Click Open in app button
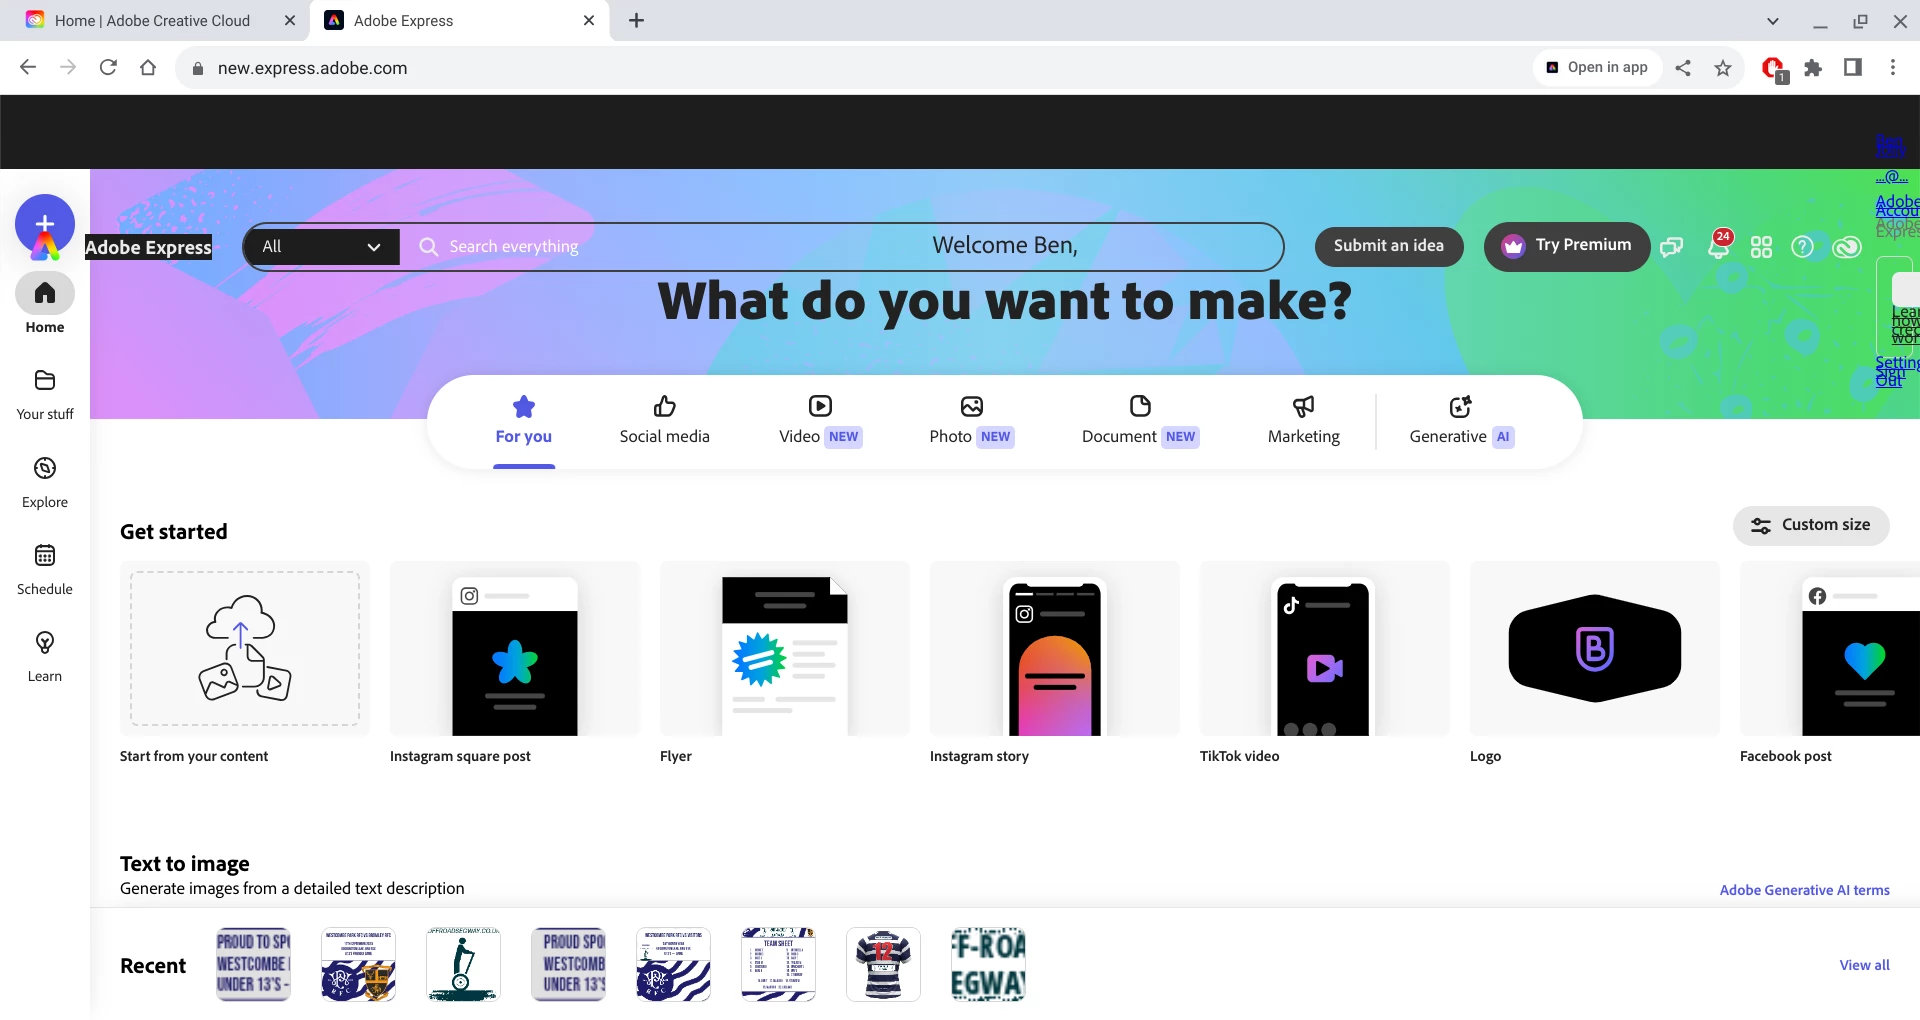The width and height of the screenshot is (1920, 1020). coord(1597,68)
